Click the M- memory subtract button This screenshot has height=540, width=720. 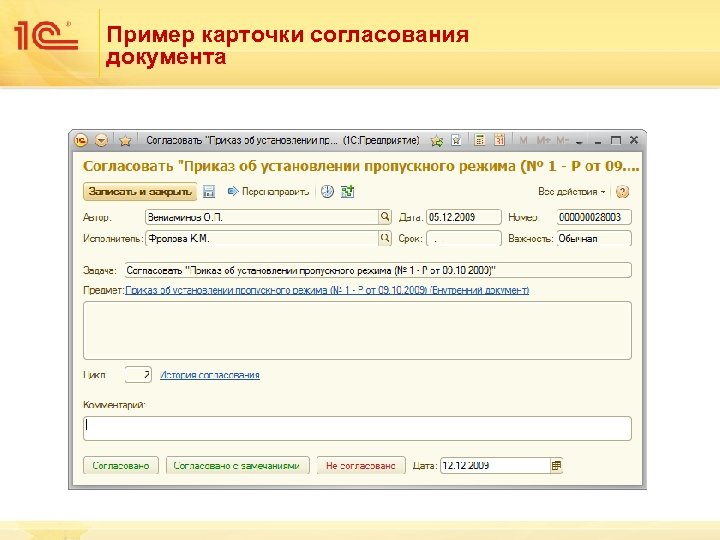(x=562, y=141)
